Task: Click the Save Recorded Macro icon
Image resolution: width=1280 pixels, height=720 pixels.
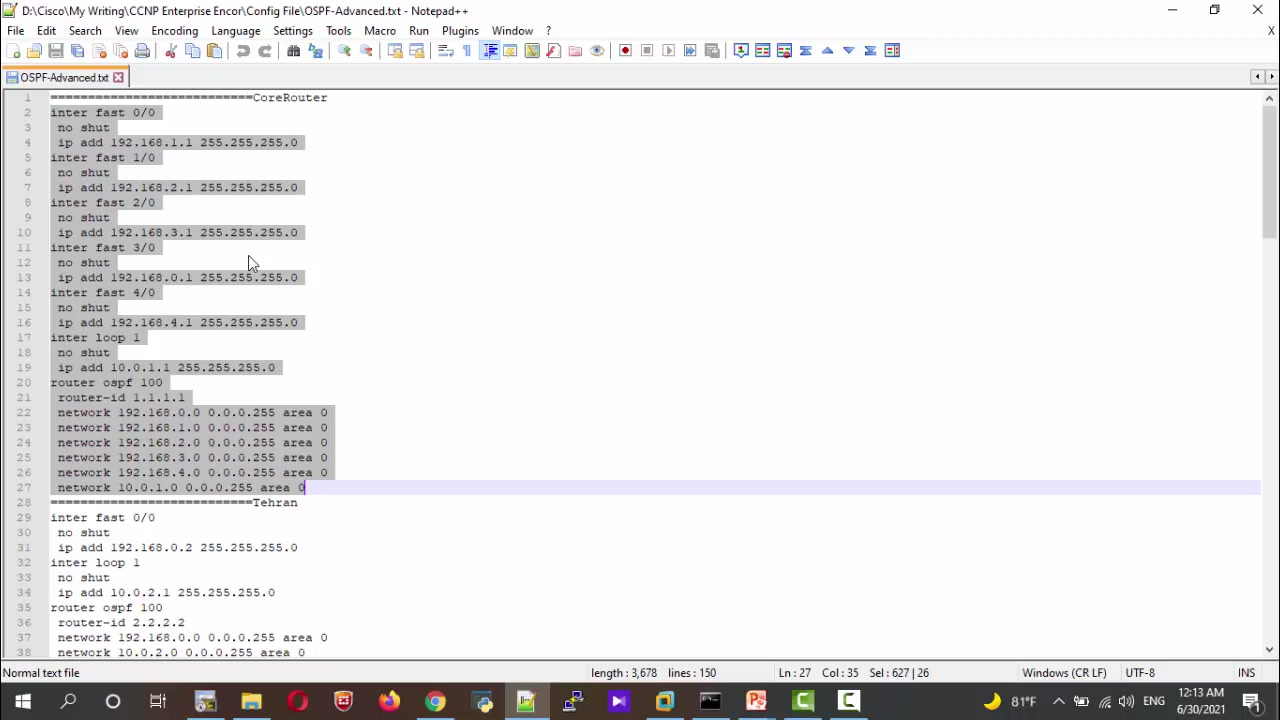Action: pos(712,51)
